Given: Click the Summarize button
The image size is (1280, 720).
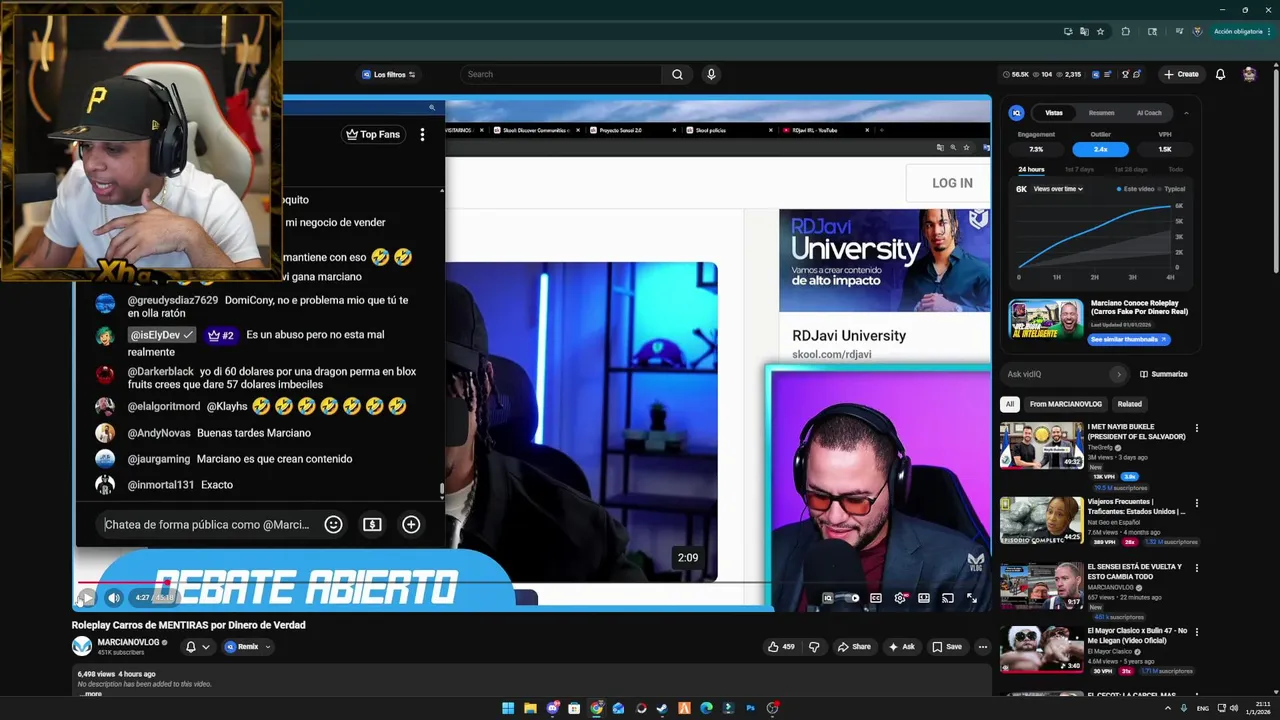Looking at the screenshot, I should 1163,374.
